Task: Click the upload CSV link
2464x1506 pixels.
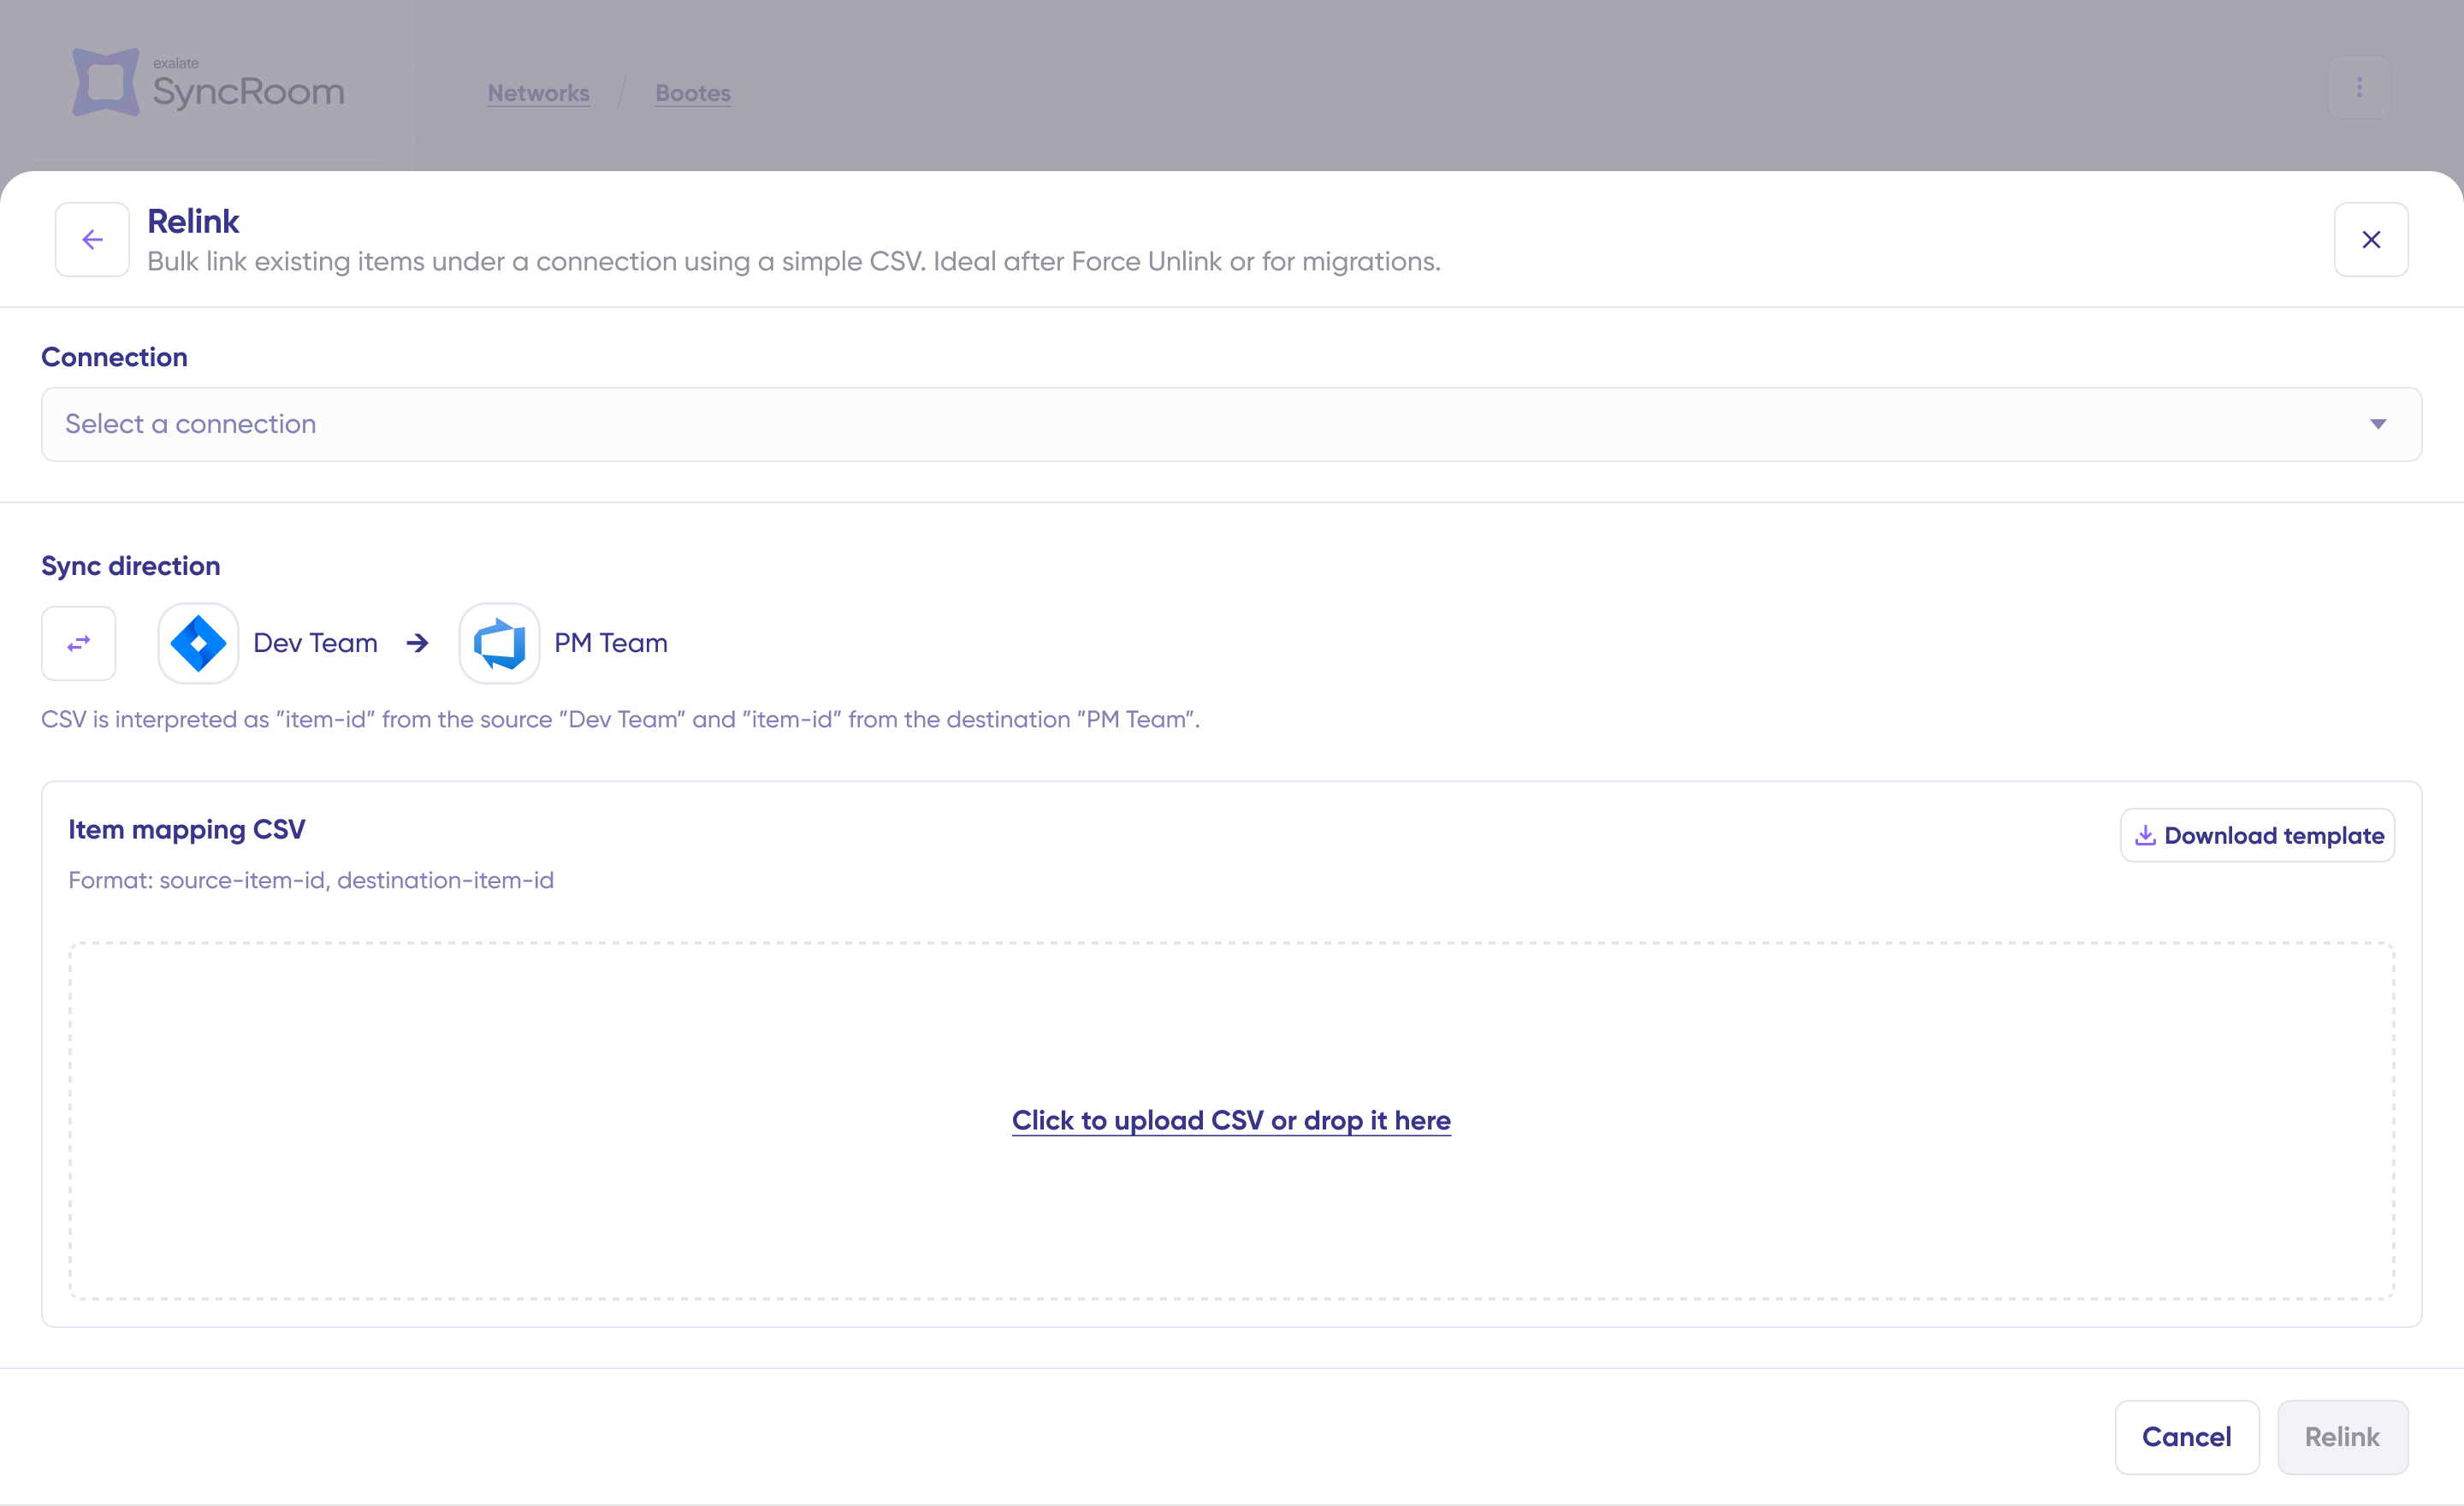Action: 1231,1120
